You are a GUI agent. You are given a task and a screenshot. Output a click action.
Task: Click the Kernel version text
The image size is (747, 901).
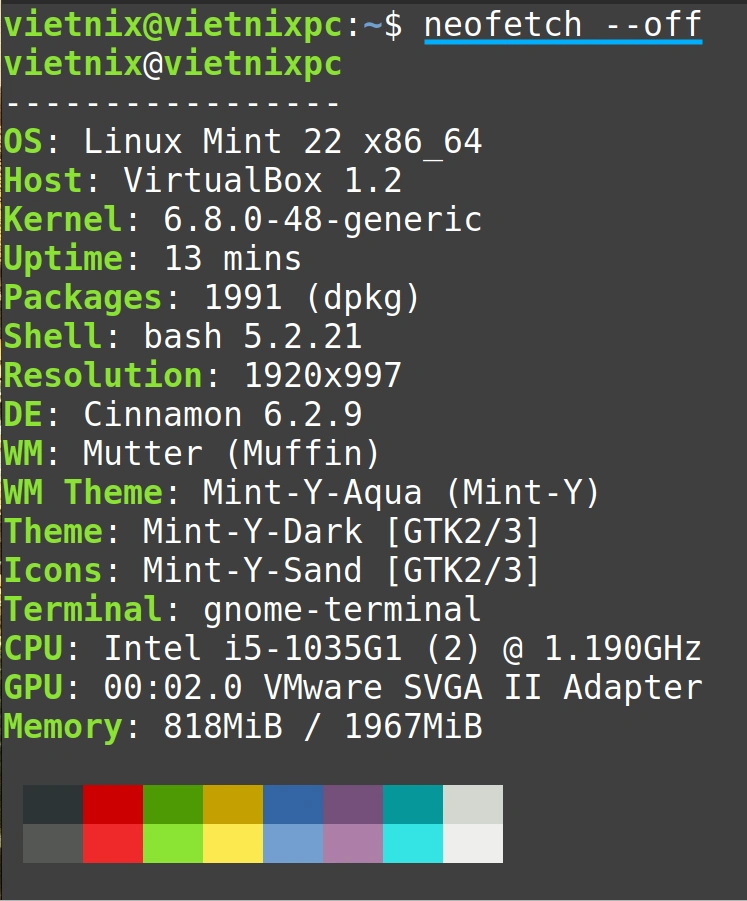coord(322,220)
